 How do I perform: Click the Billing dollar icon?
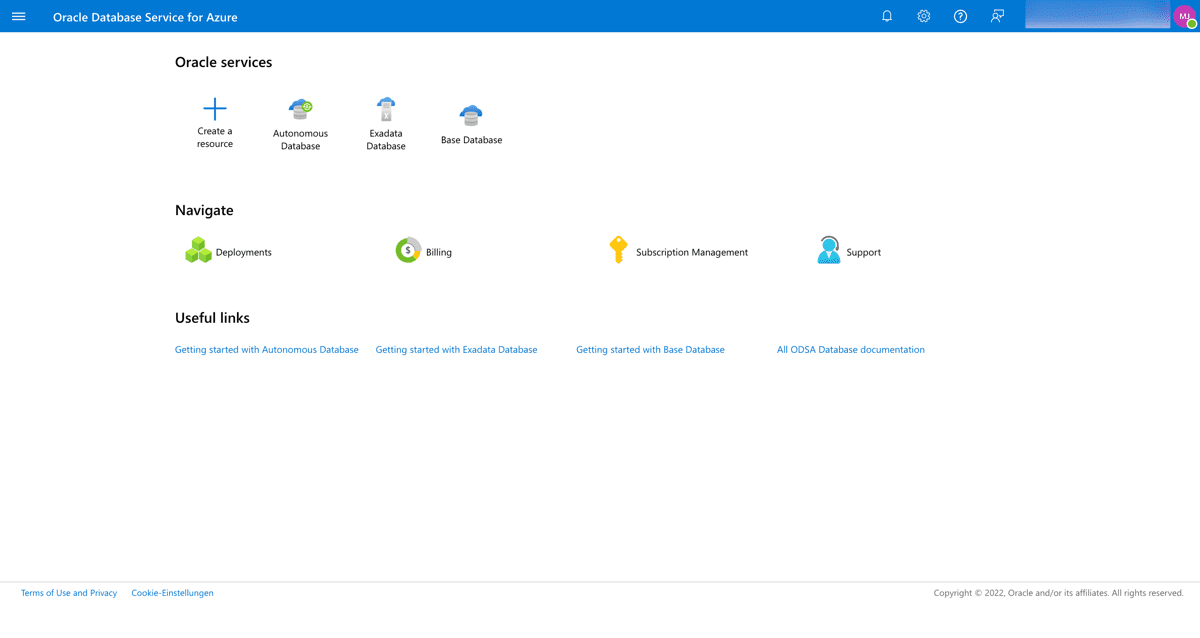(x=408, y=250)
